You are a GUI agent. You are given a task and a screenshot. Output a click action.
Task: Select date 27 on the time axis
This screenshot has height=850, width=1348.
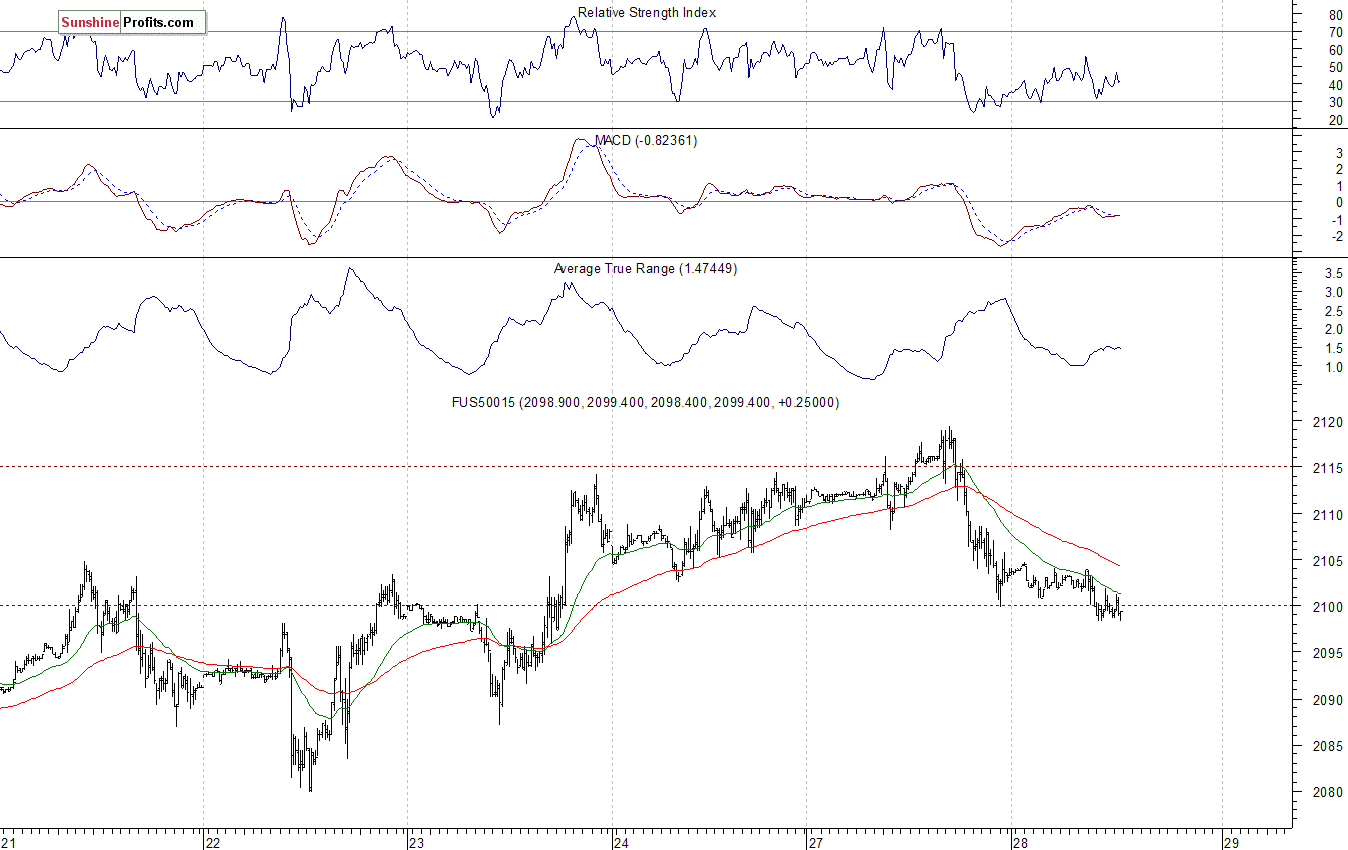point(815,843)
